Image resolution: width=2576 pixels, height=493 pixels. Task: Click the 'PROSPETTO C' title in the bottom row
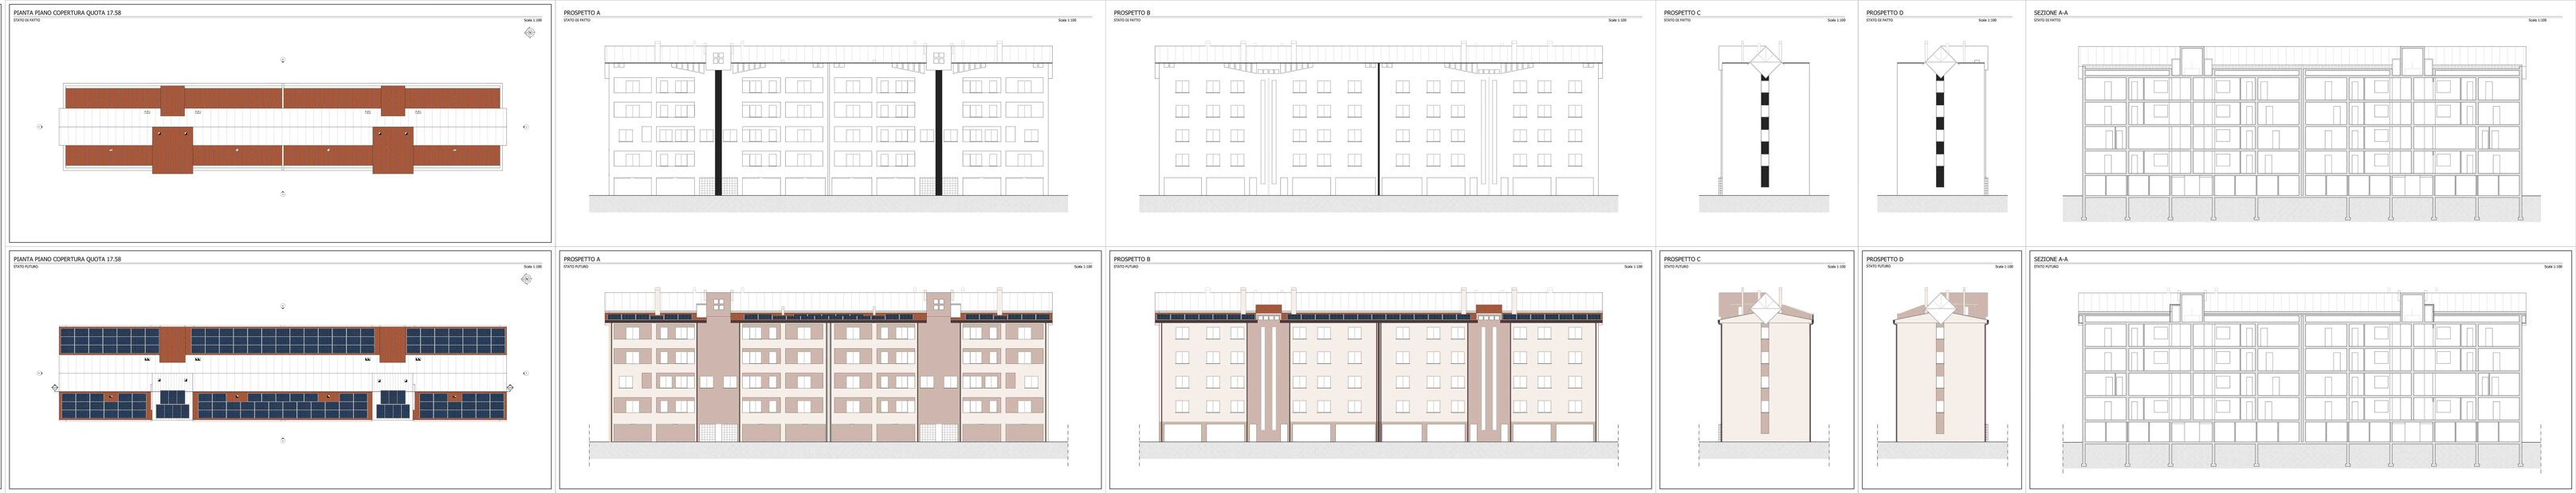[x=1682, y=259]
